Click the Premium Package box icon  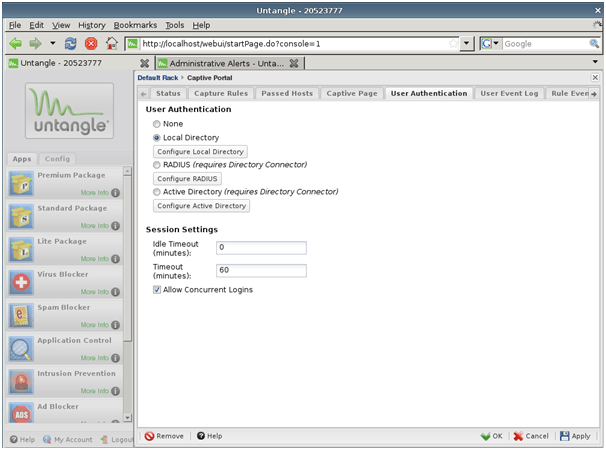click(21, 183)
